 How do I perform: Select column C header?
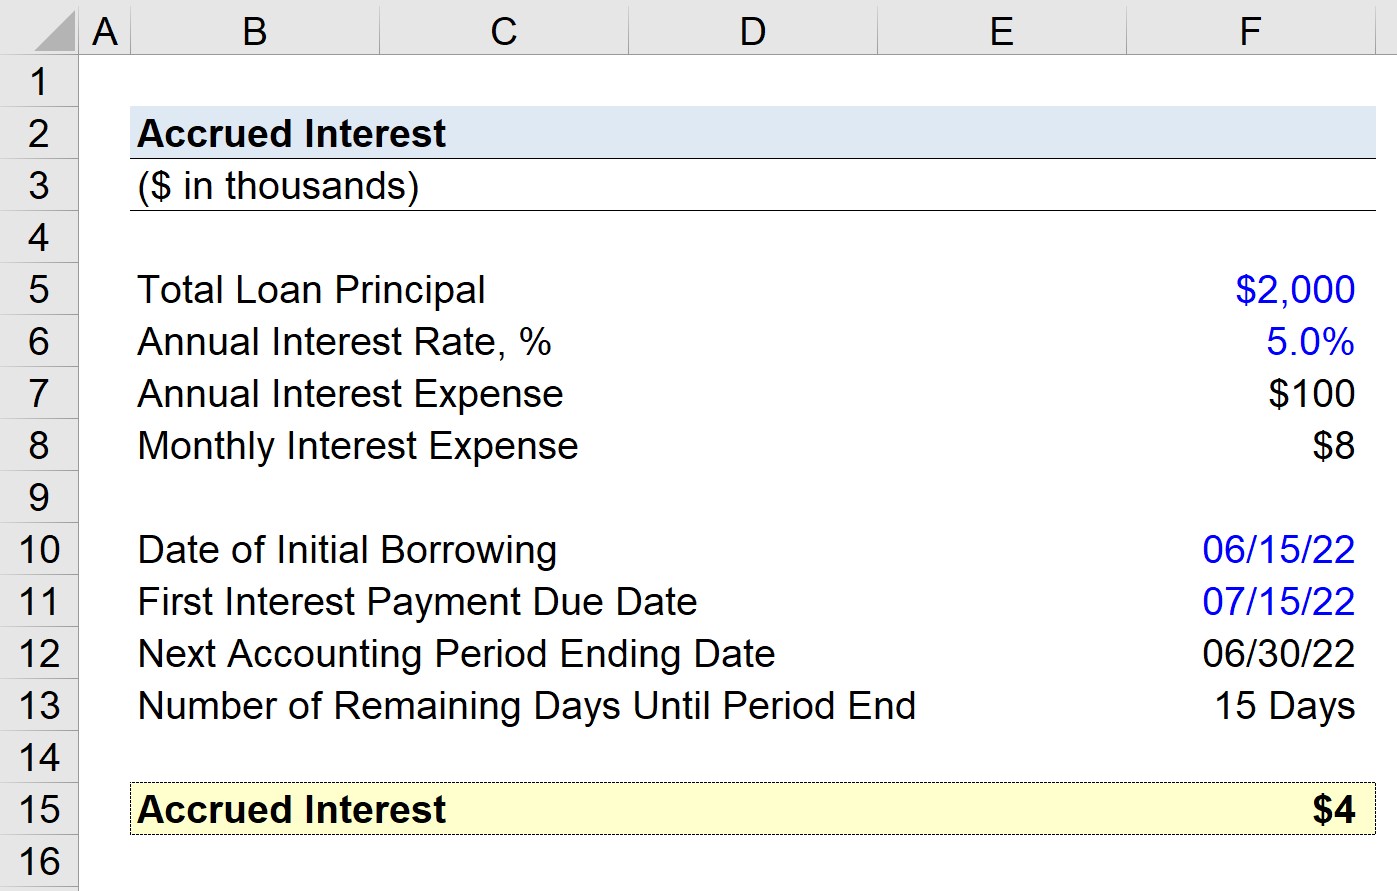(503, 30)
